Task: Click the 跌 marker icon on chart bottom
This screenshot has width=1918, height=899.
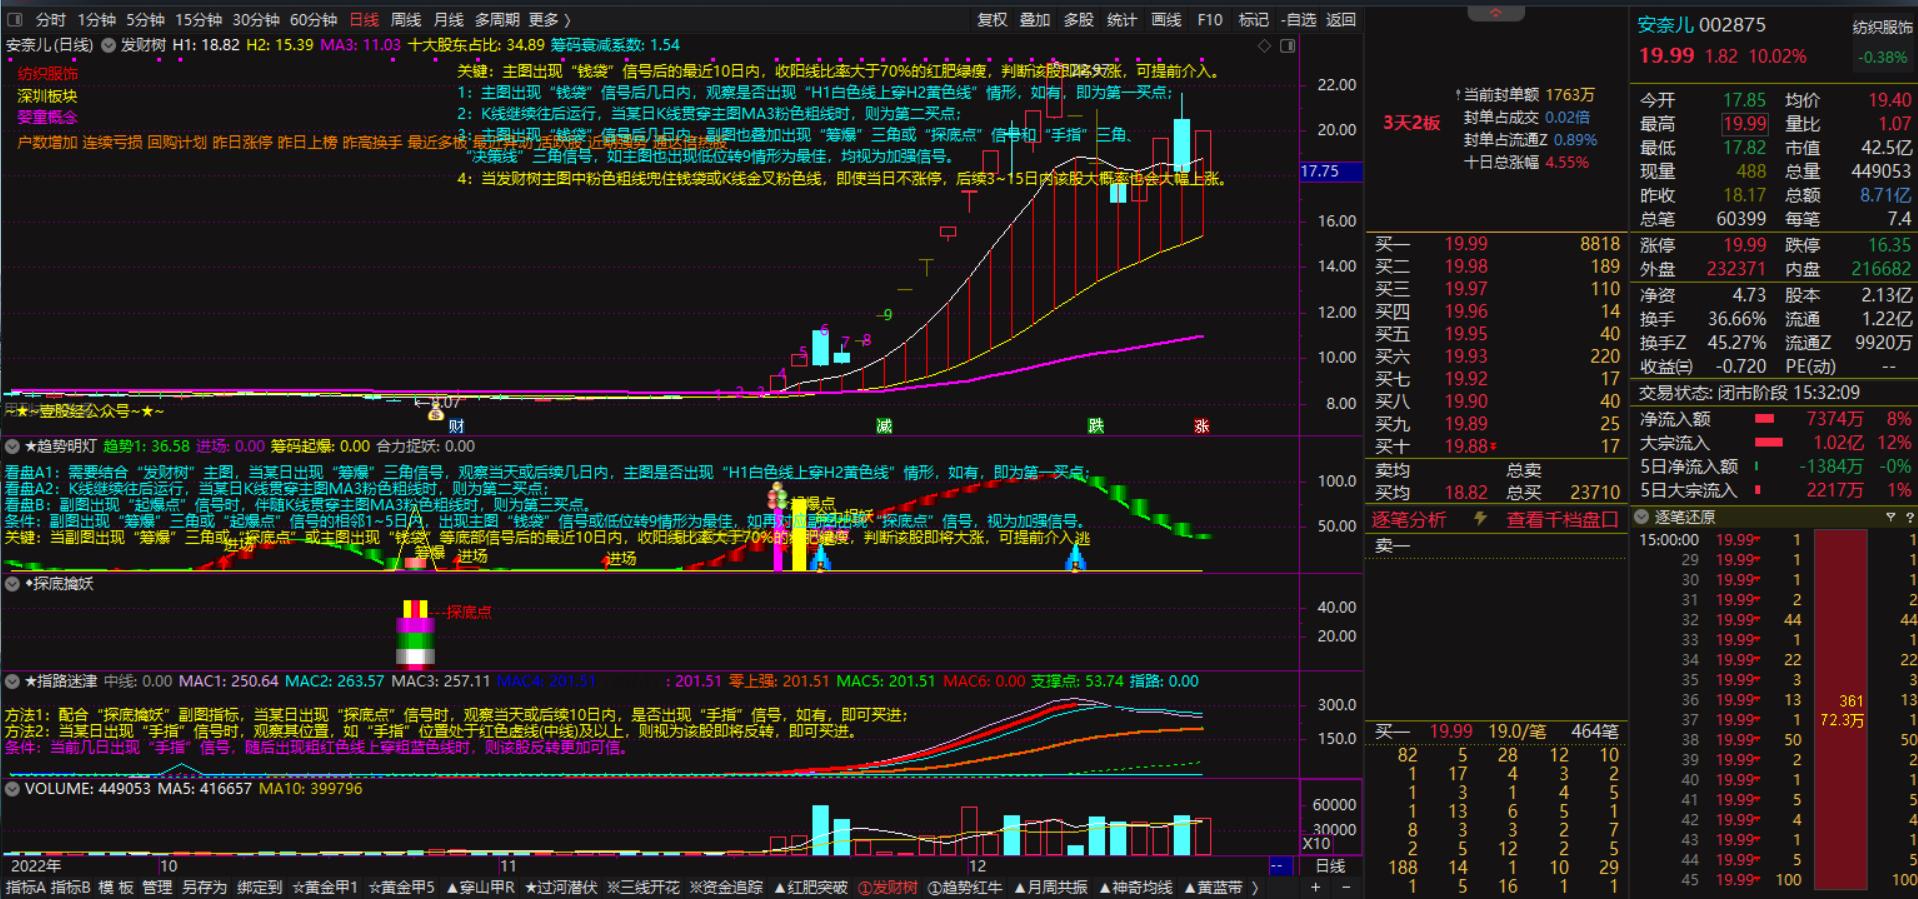Action: (1096, 426)
